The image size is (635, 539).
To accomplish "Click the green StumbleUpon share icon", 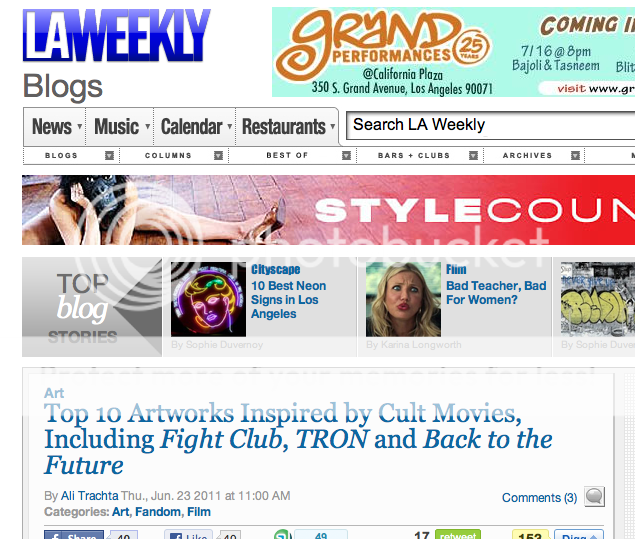I will coord(282,535).
